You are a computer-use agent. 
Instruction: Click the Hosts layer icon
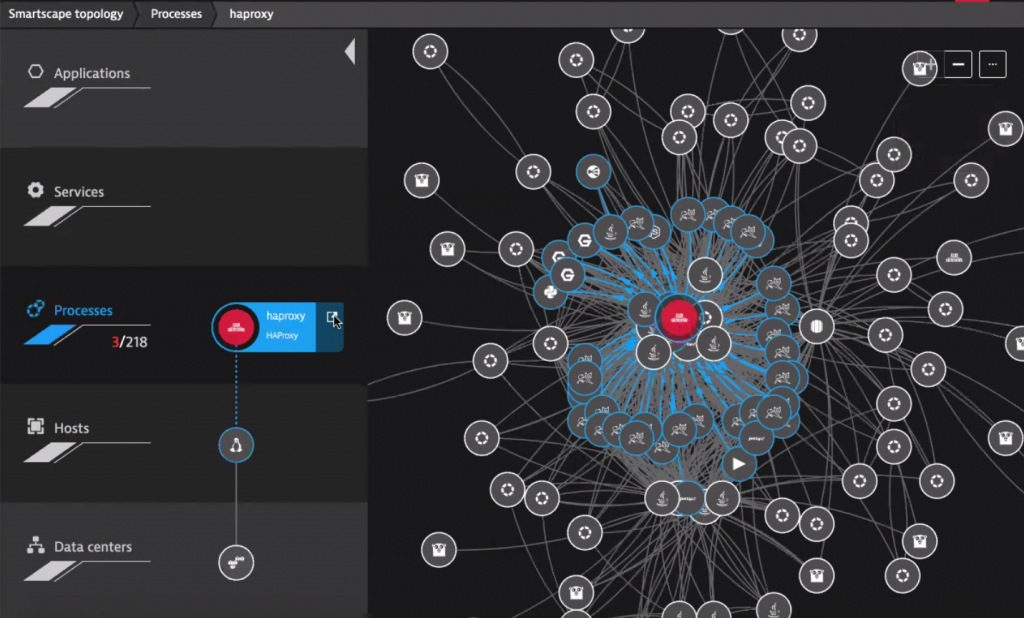(x=36, y=426)
